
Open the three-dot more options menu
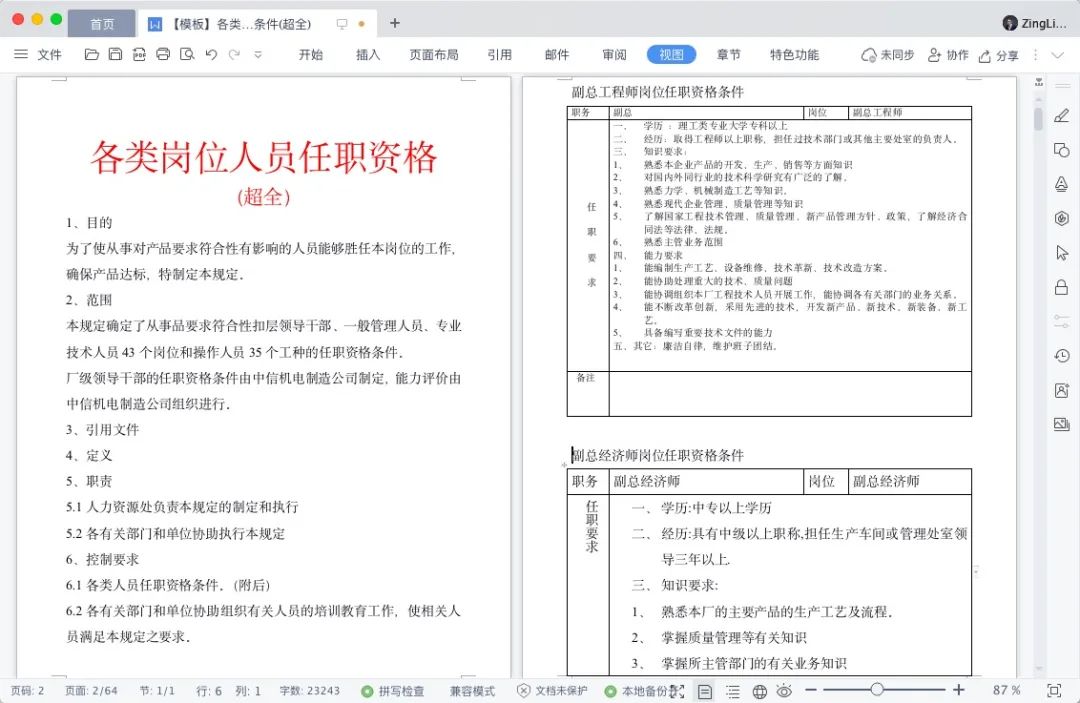[1035, 54]
